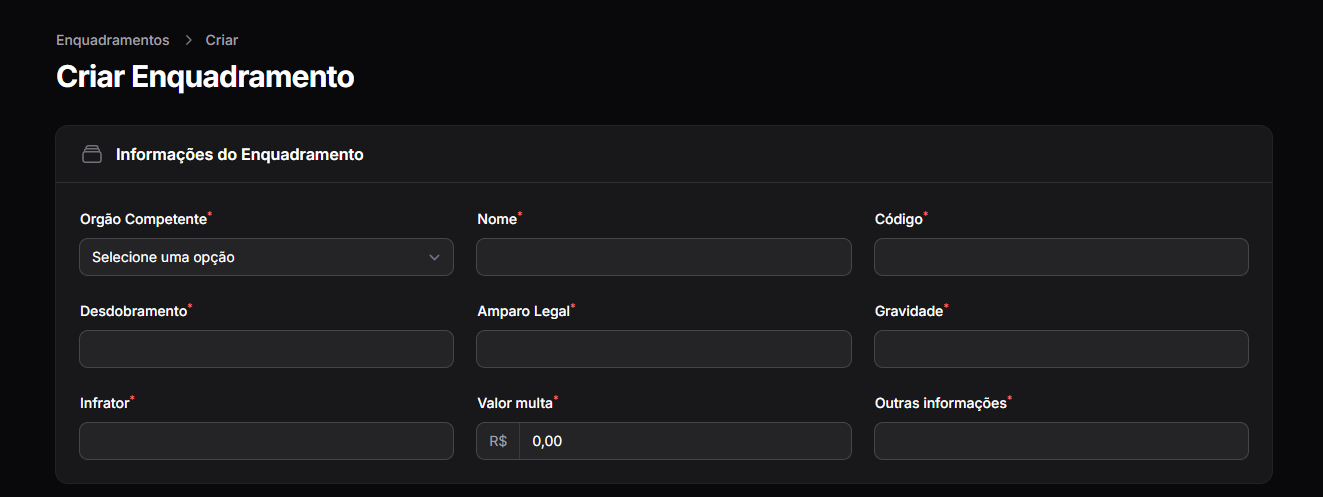Focus the Amparo Legal field
The image size is (1323, 497).
pyautogui.click(x=663, y=349)
